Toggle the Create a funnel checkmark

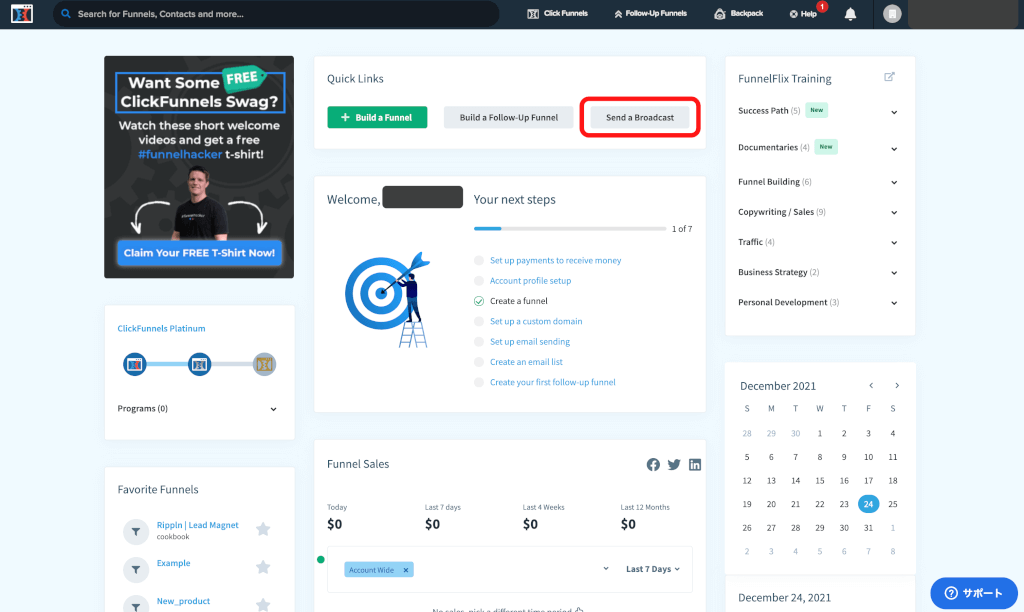(479, 301)
